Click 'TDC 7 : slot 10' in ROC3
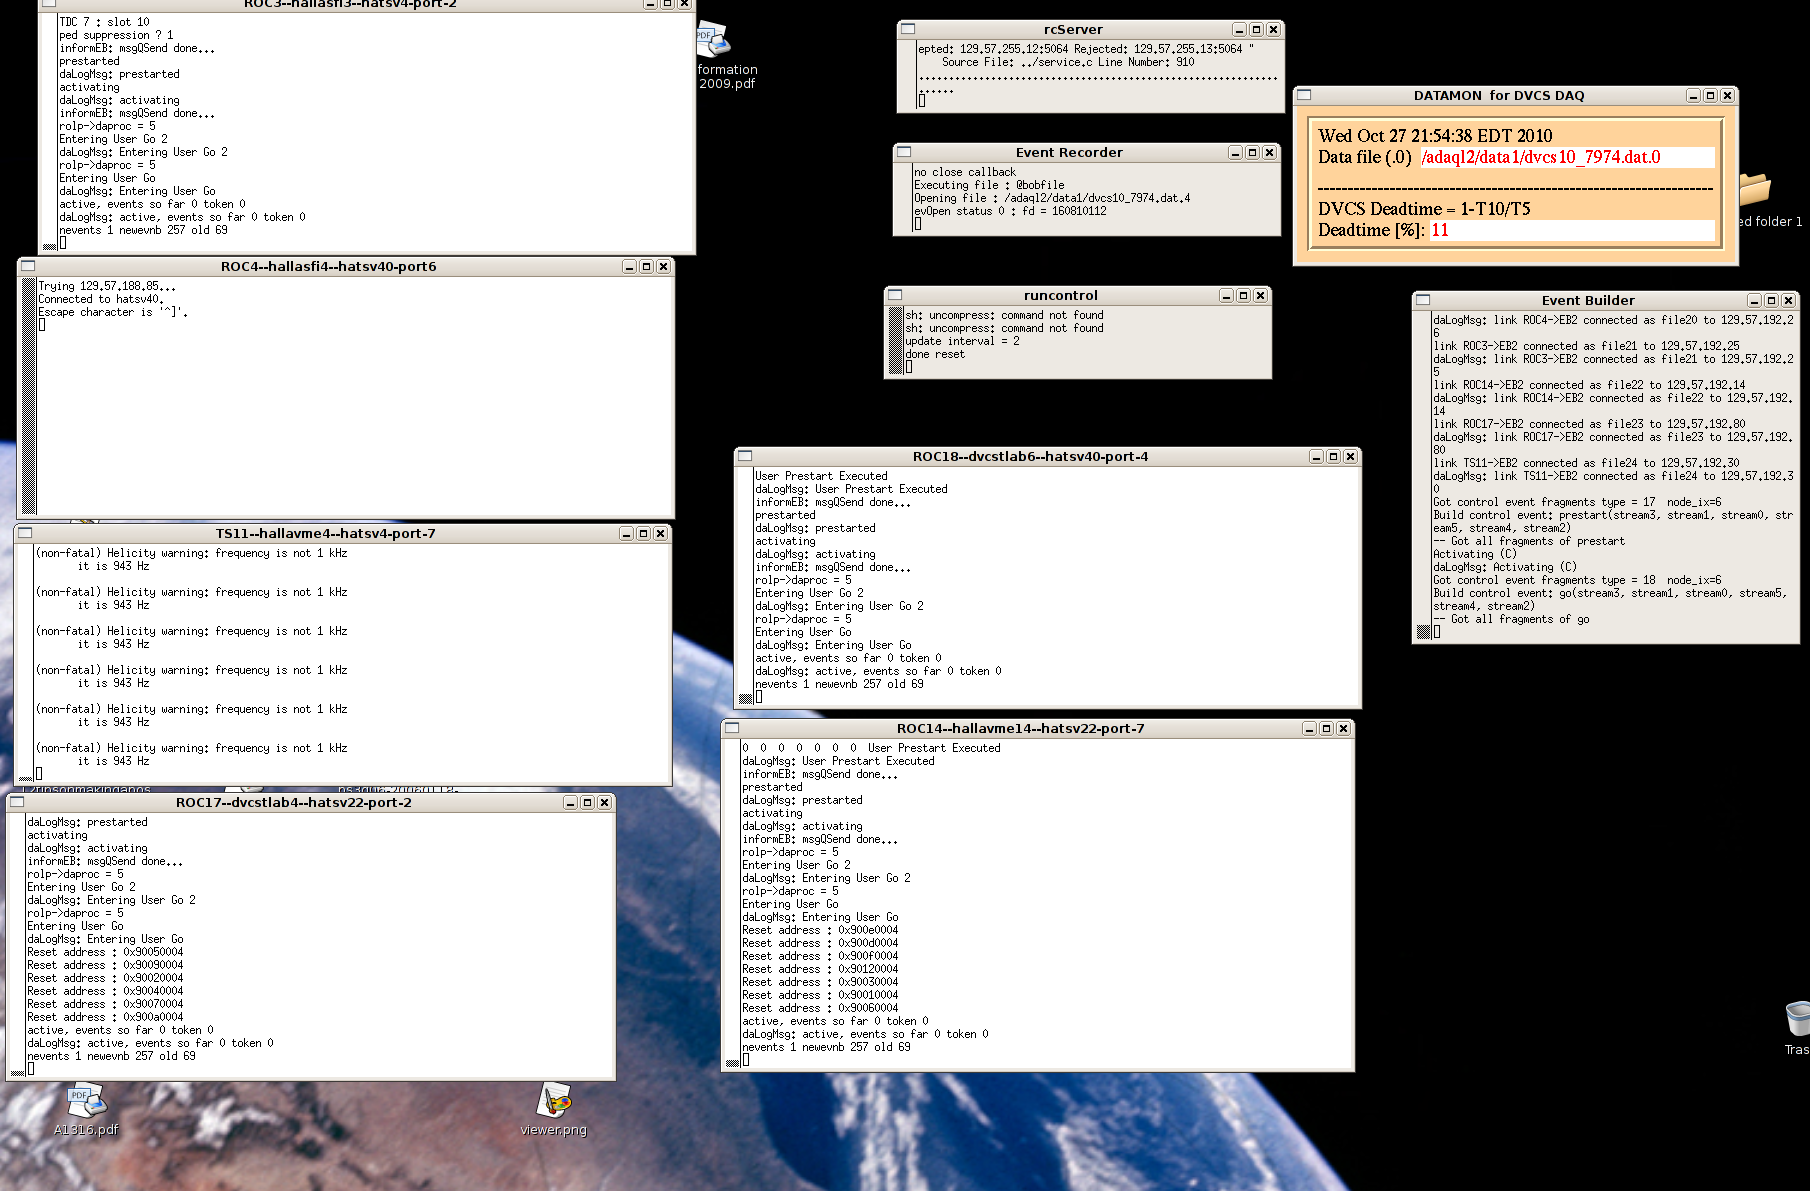This screenshot has height=1191, width=1810. [x=104, y=22]
